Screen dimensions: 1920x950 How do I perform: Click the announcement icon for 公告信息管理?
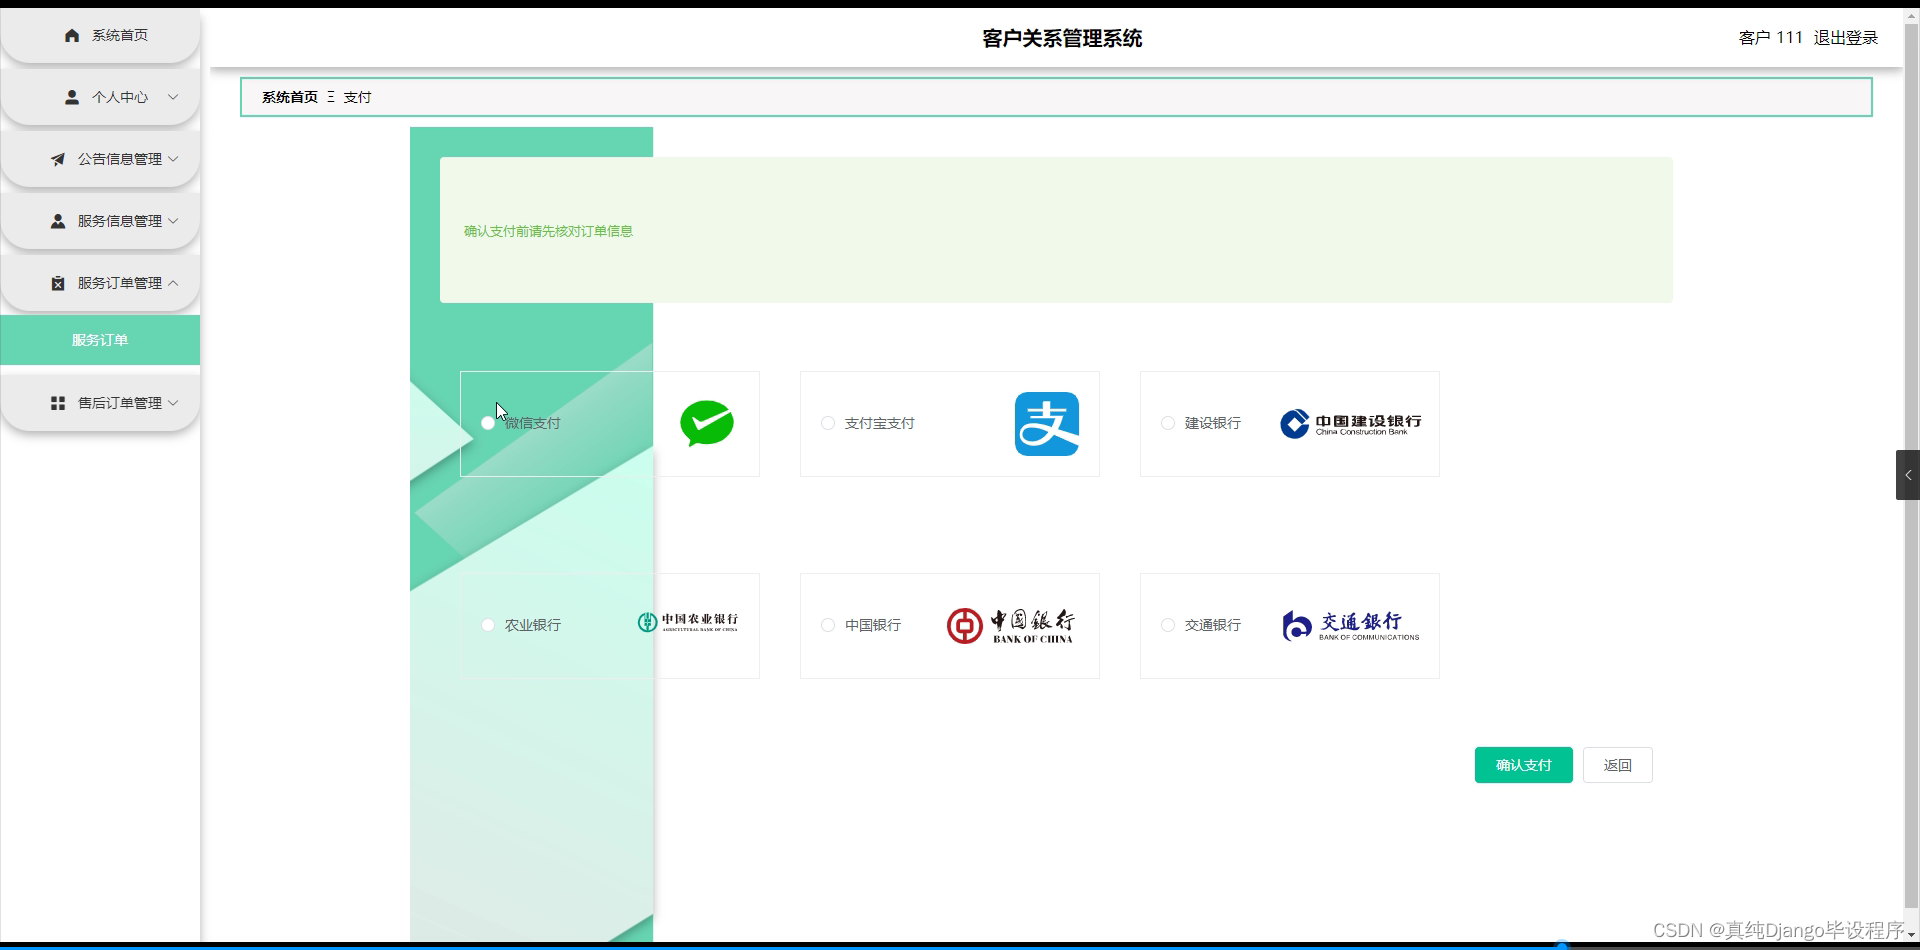(57, 159)
